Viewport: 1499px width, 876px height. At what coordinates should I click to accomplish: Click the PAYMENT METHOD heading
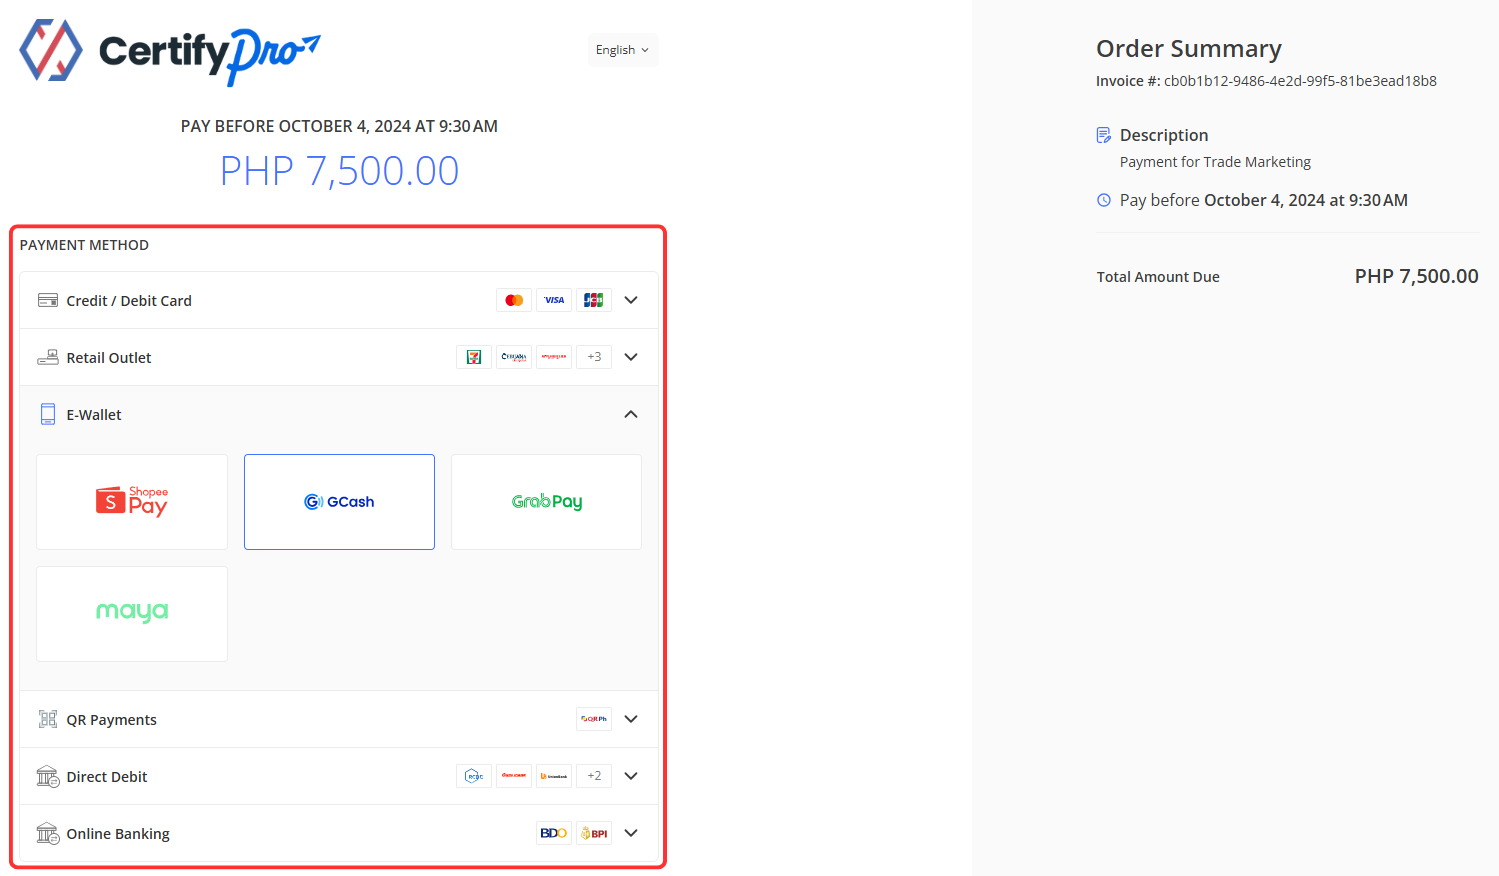[84, 245]
